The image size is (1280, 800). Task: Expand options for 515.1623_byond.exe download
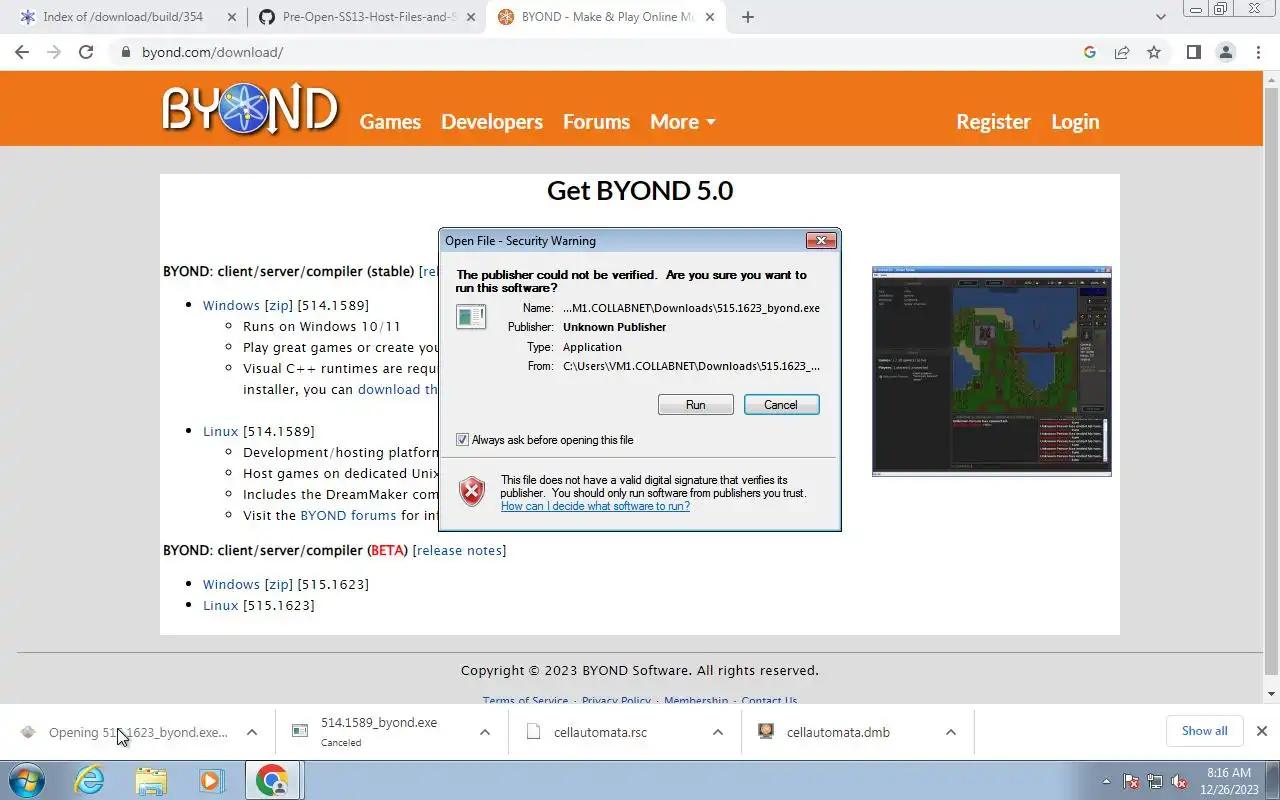(252, 732)
